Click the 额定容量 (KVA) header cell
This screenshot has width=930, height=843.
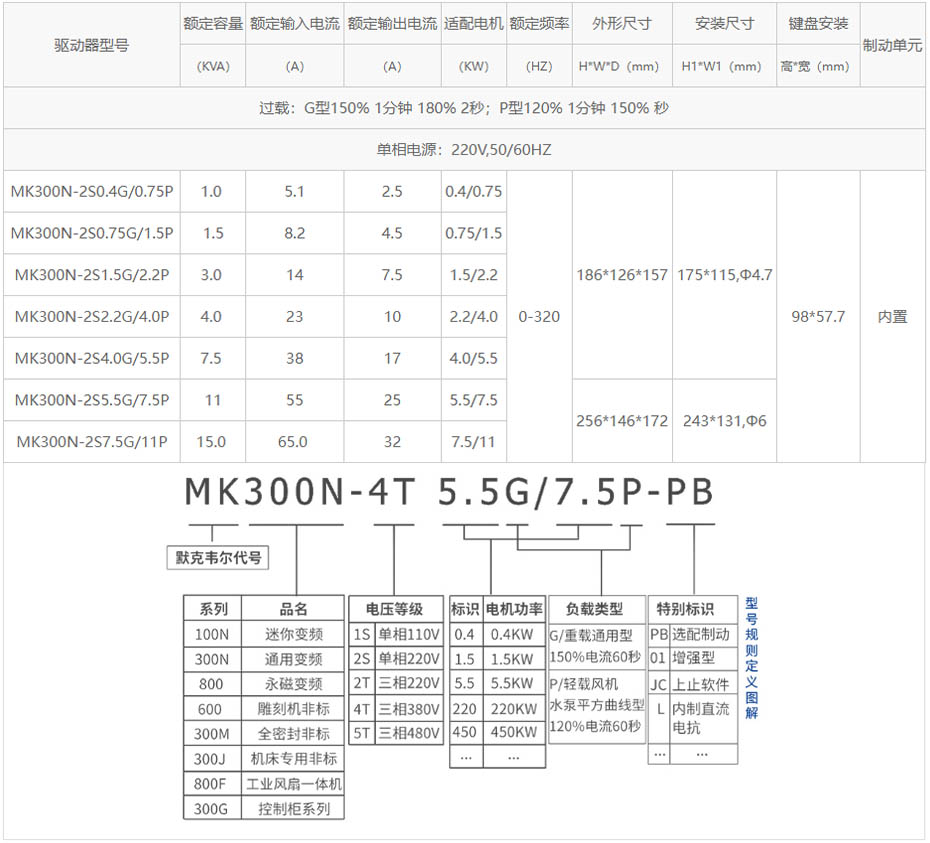[x=211, y=45]
